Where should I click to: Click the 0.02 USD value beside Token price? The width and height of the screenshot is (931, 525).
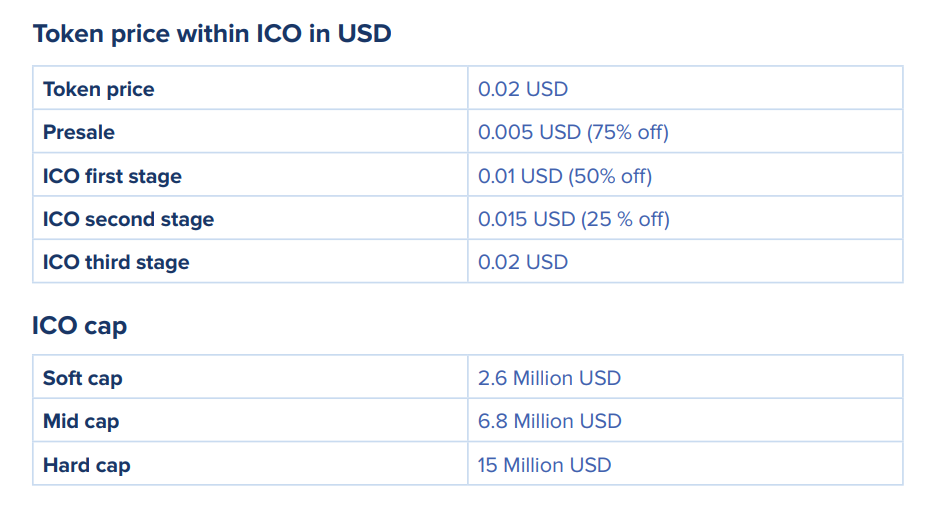[x=523, y=89]
